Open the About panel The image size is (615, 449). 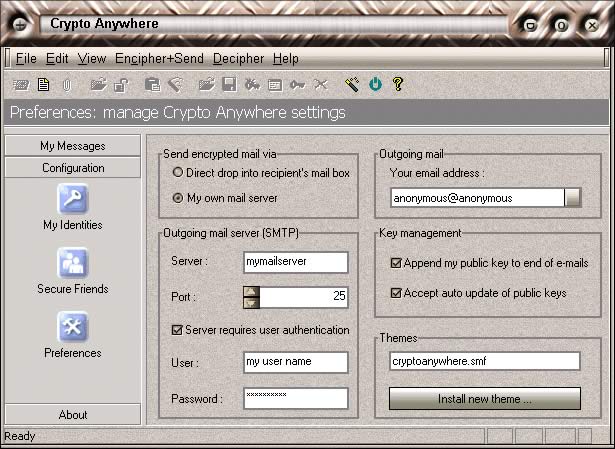coord(73,414)
